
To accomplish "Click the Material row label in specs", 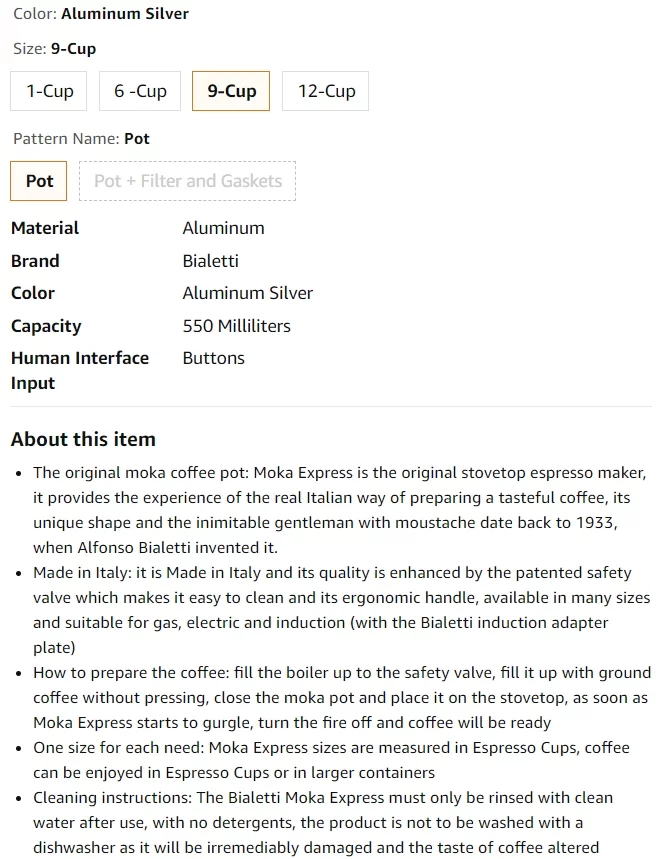I will tap(45, 228).
